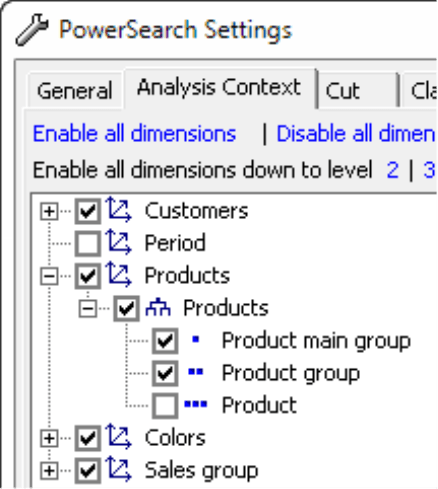Click the three-dot level icon beside Product
This screenshot has width=438, height=489.
(x=196, y=404)
